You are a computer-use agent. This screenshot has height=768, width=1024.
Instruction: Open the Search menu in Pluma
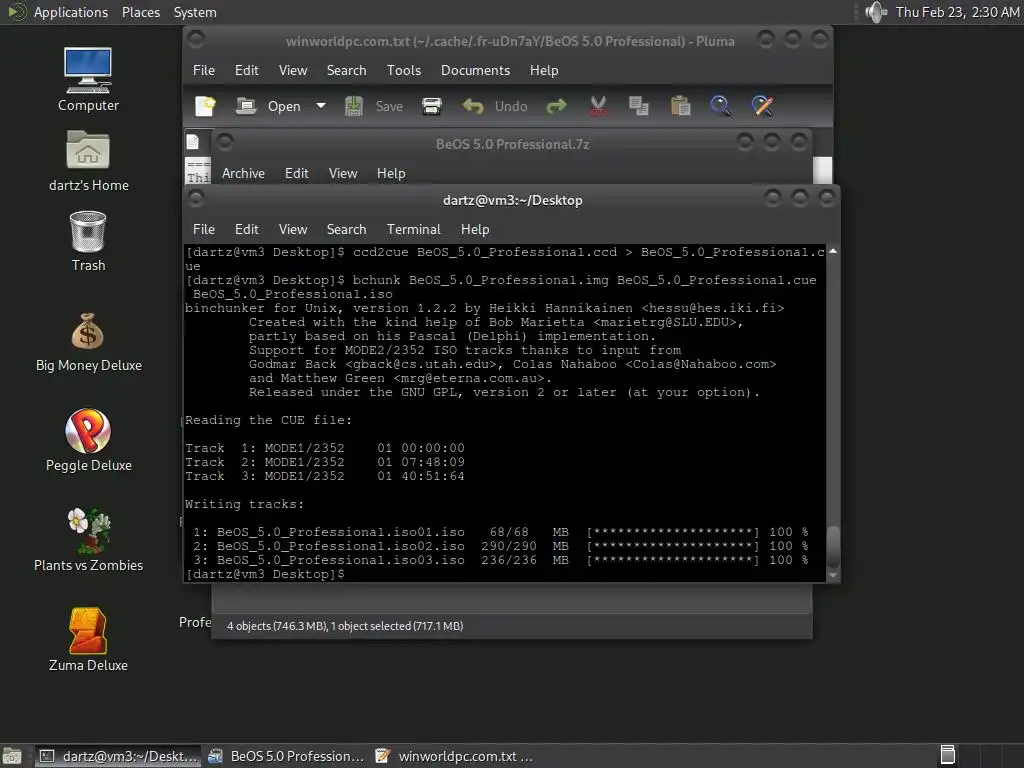[x=346, y=71]
